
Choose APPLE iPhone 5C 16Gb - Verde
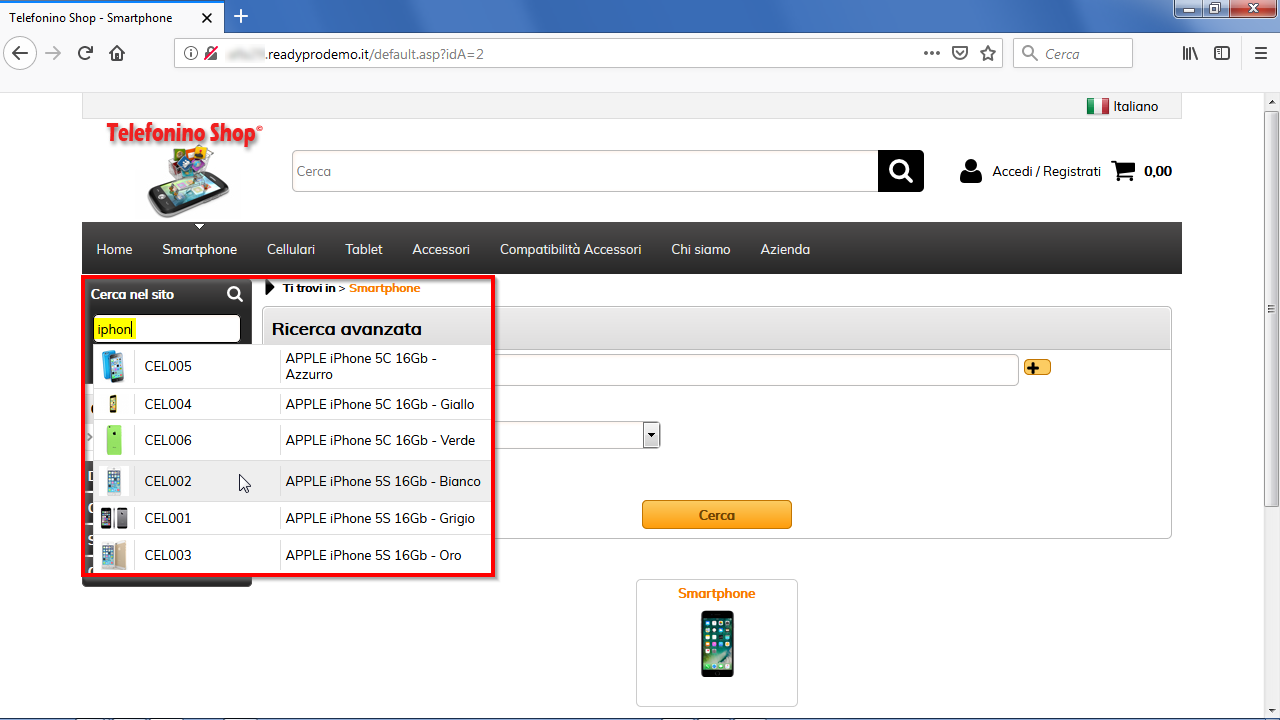coord(381,440)
